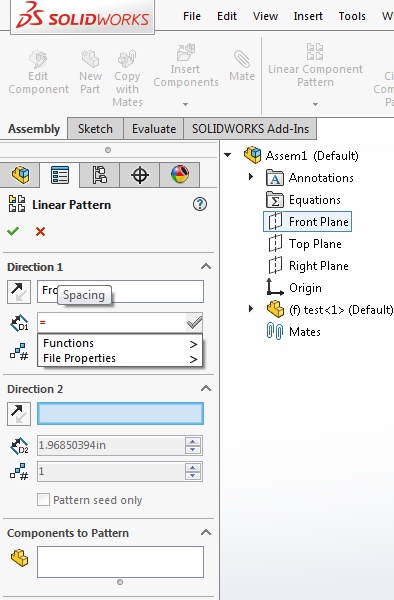
Task: Collapse the Components to Pattern section
Action: pyautogui.click(x=206, y=532)
